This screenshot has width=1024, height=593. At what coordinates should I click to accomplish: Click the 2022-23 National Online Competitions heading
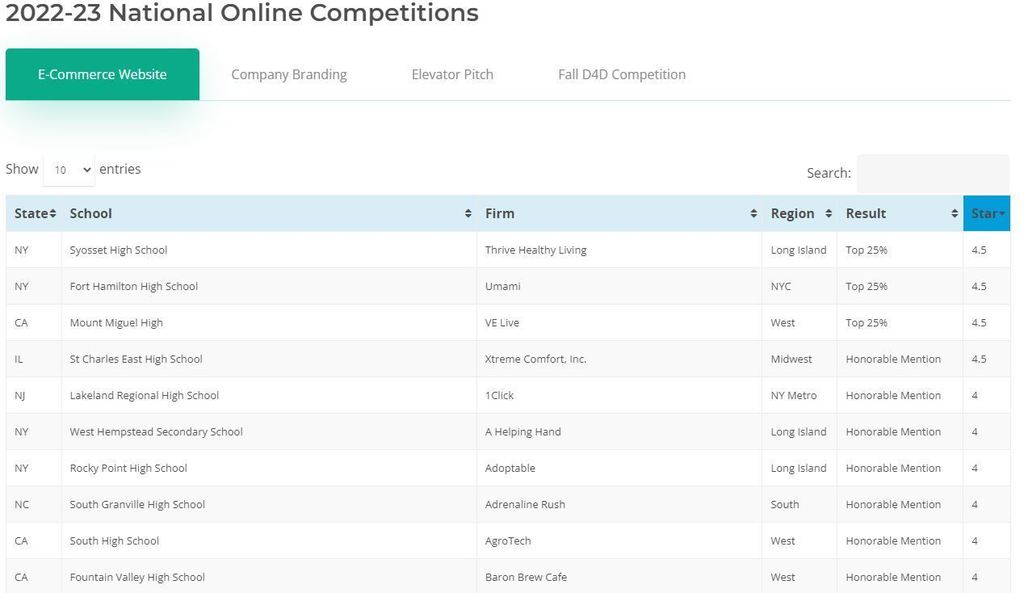pyautogui.click(x=242, y=12)
